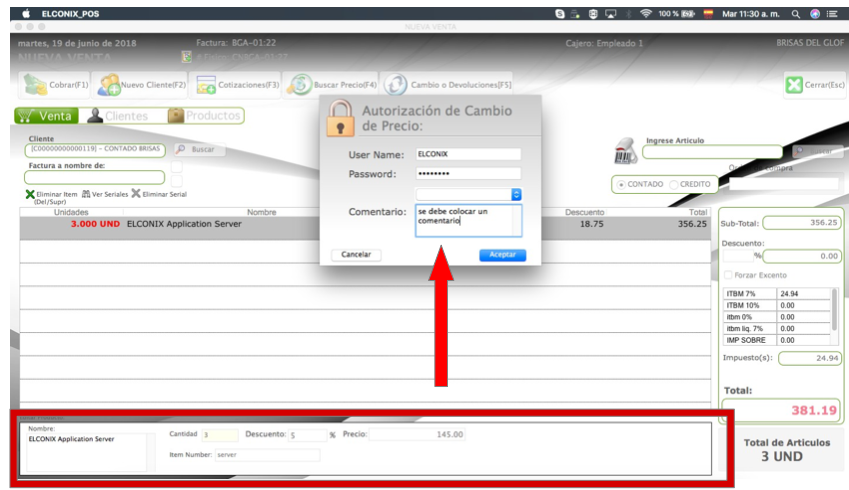The width and height of the screenshot is (849, 490).
Task: Click Buscar button next to Cliente field
Action: (x=199, y=149)
